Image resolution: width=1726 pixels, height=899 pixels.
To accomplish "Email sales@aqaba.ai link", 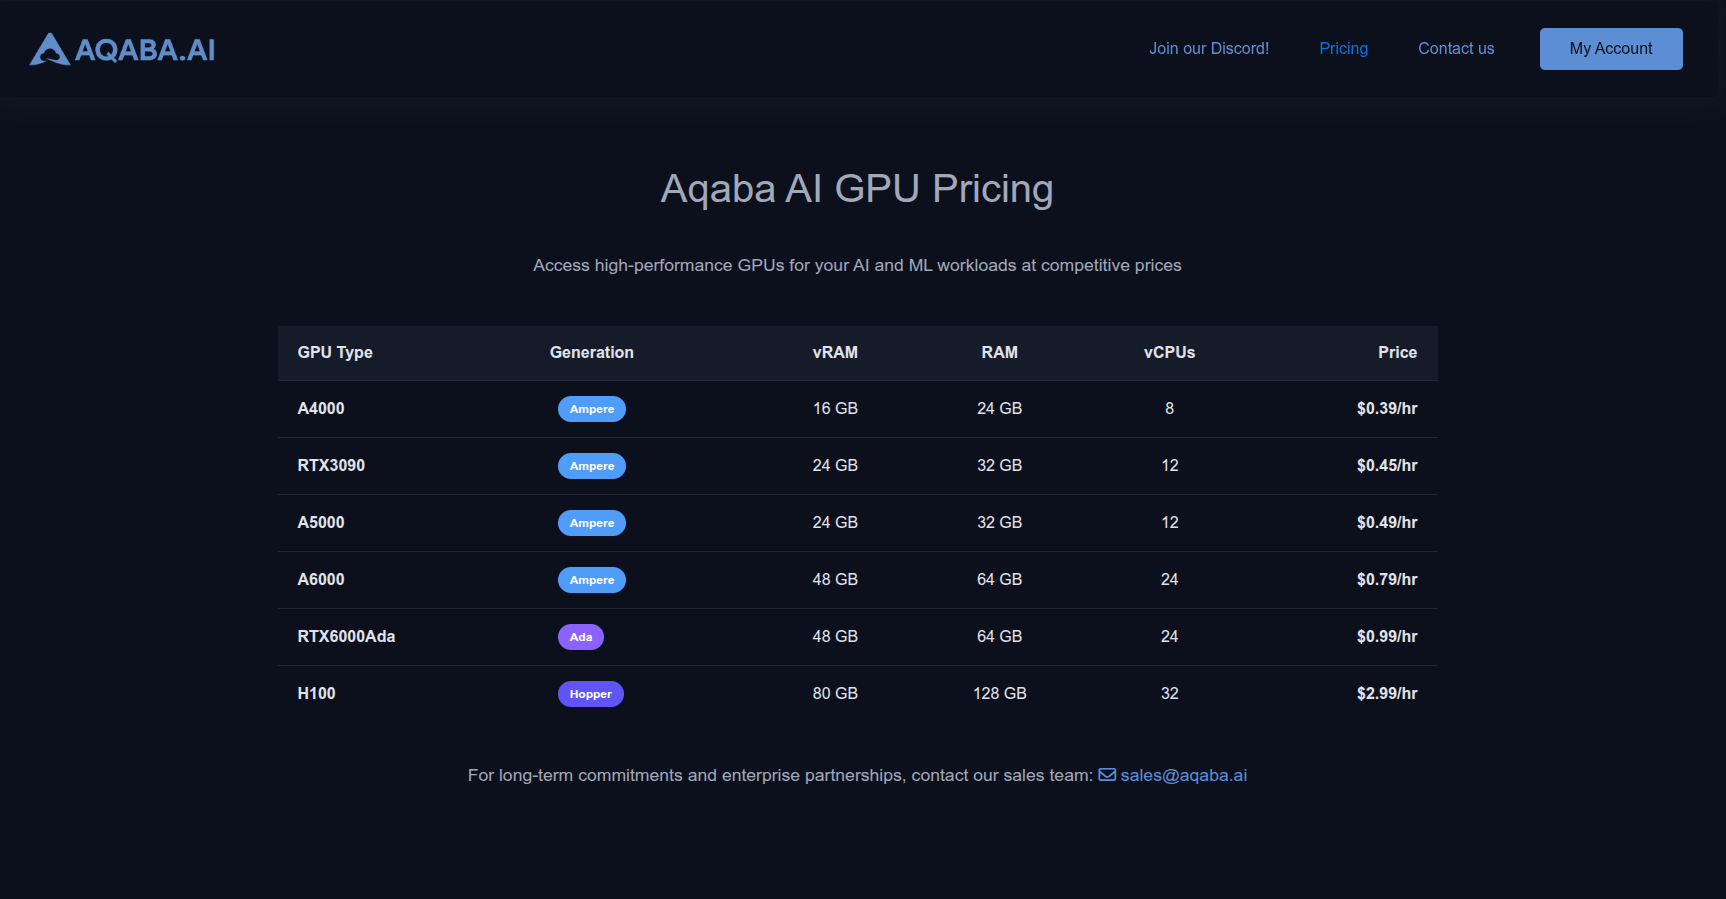I will [1184, 775].
